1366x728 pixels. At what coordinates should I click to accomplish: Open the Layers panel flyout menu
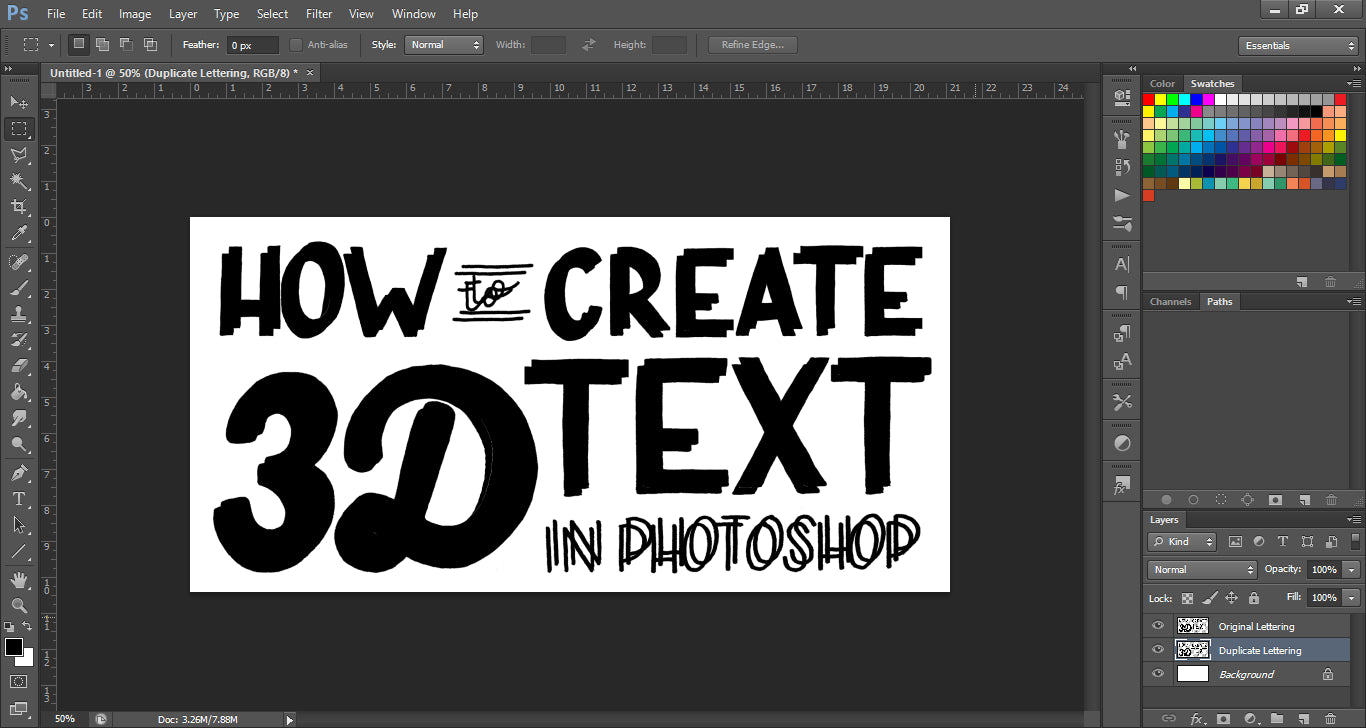[1353, 521]
